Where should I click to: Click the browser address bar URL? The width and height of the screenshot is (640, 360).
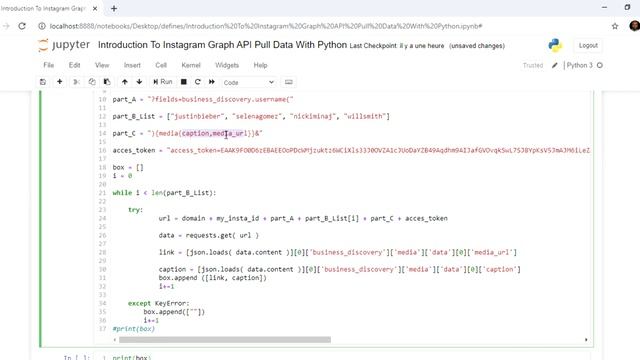tap(266, 26)
